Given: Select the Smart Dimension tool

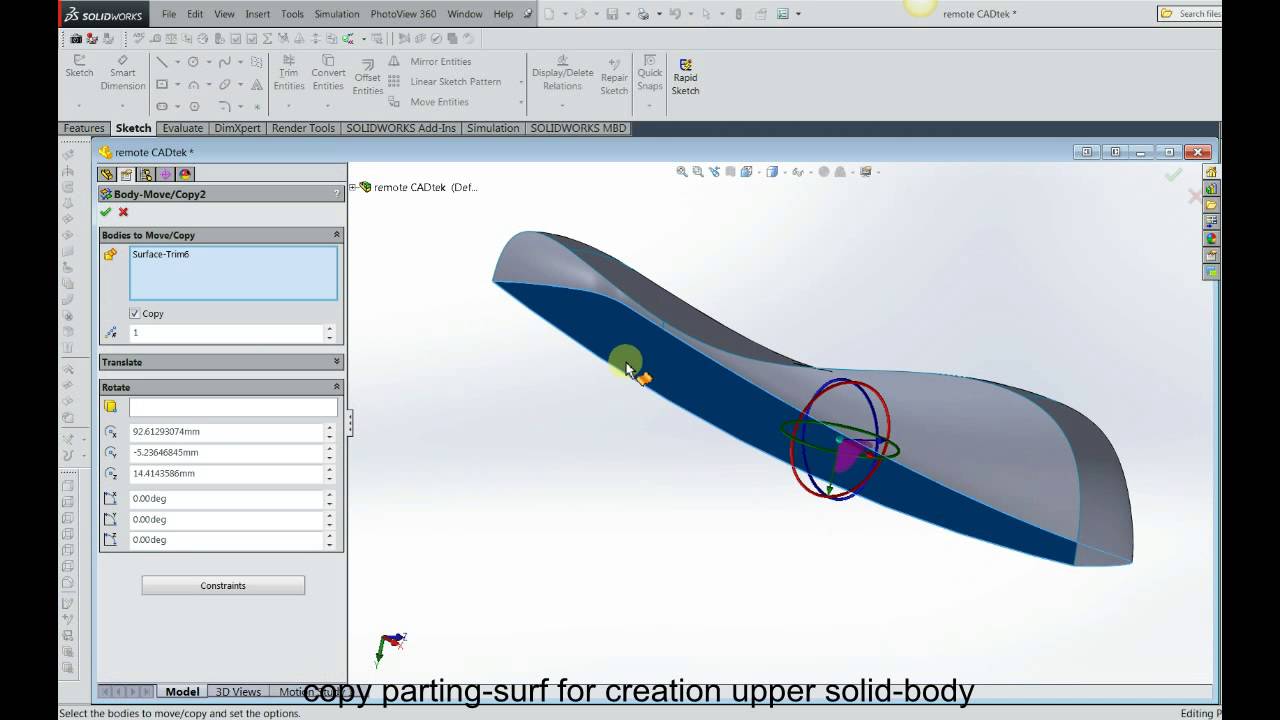Looking at the screenshot, I should click(x=122, y=71).
